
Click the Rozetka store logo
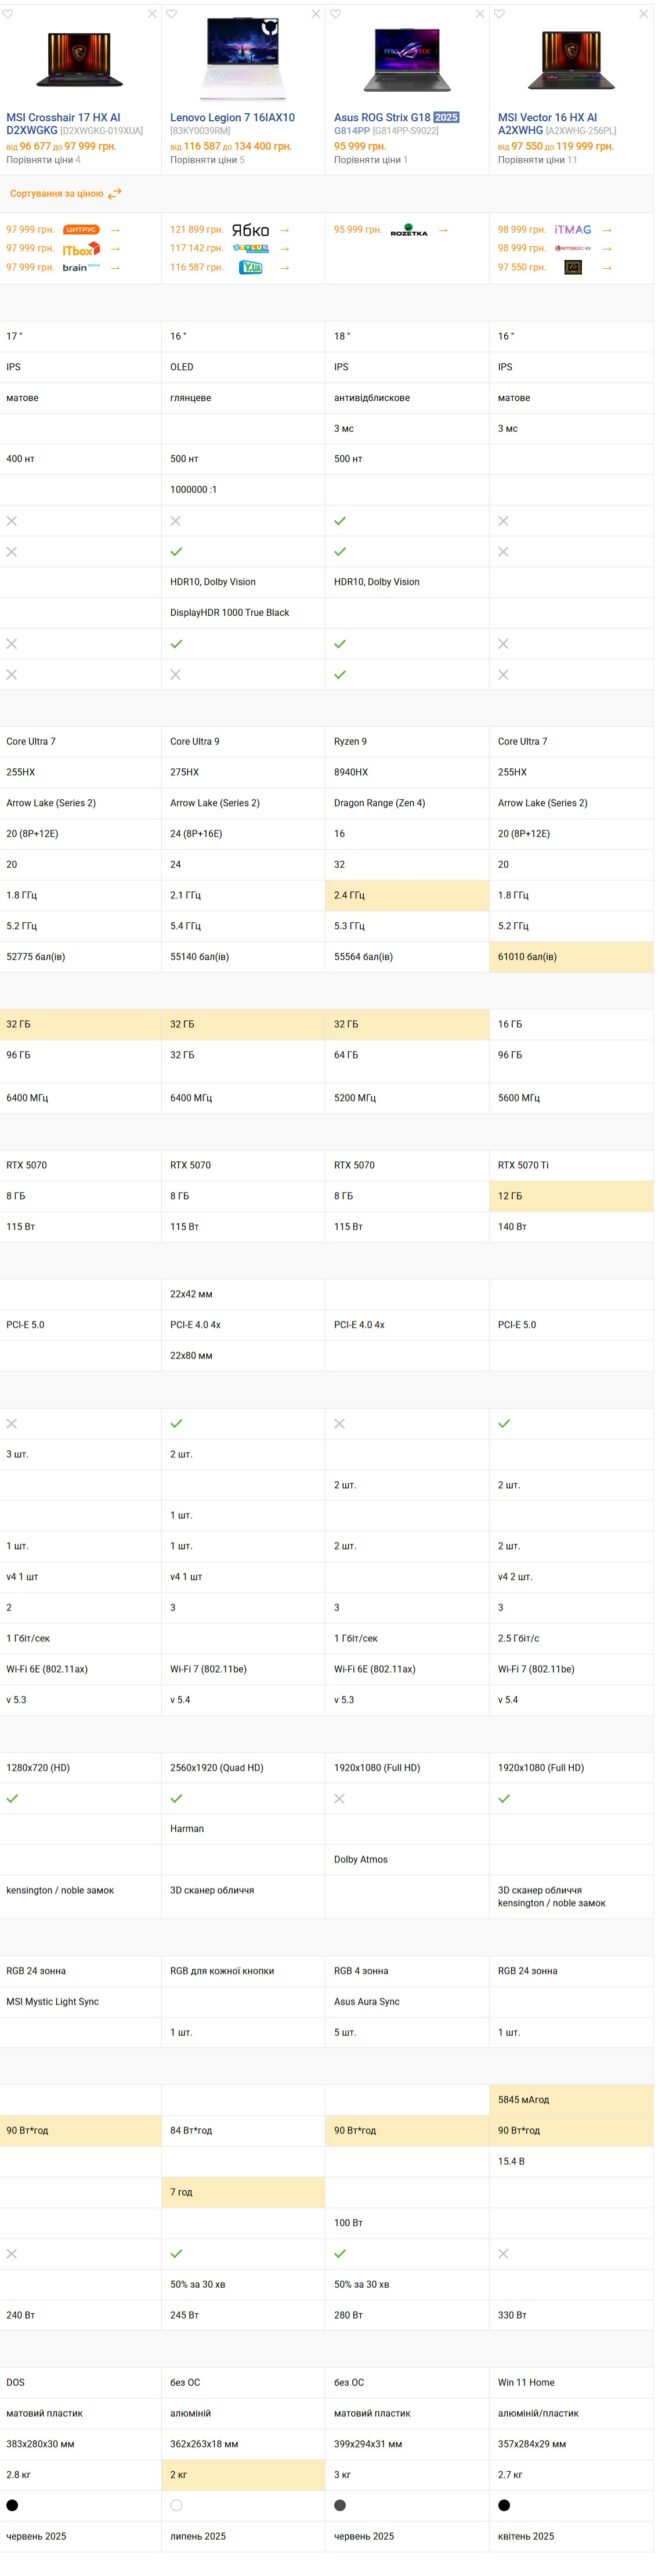[x=409, y=230]
